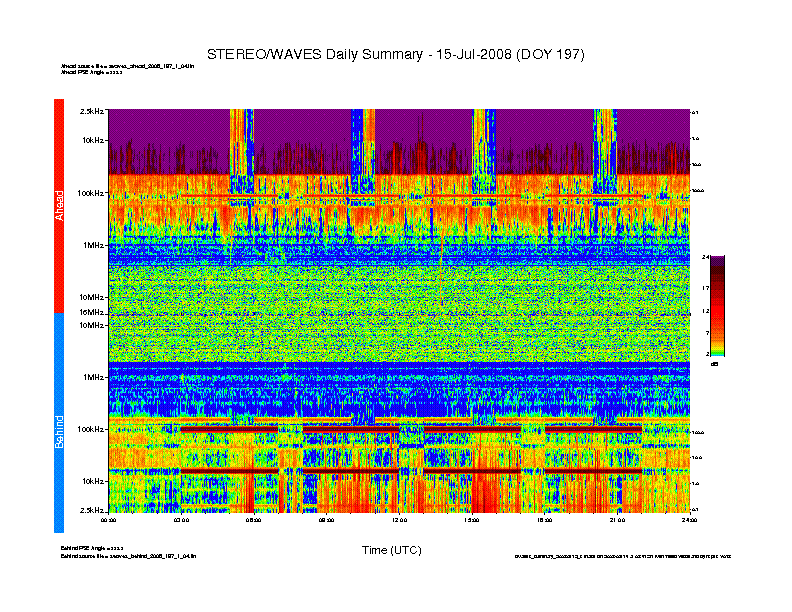Click the Behind panel 100kHz tick label
The height and width of the screenshot is (612, 792).
coord(91,429)
